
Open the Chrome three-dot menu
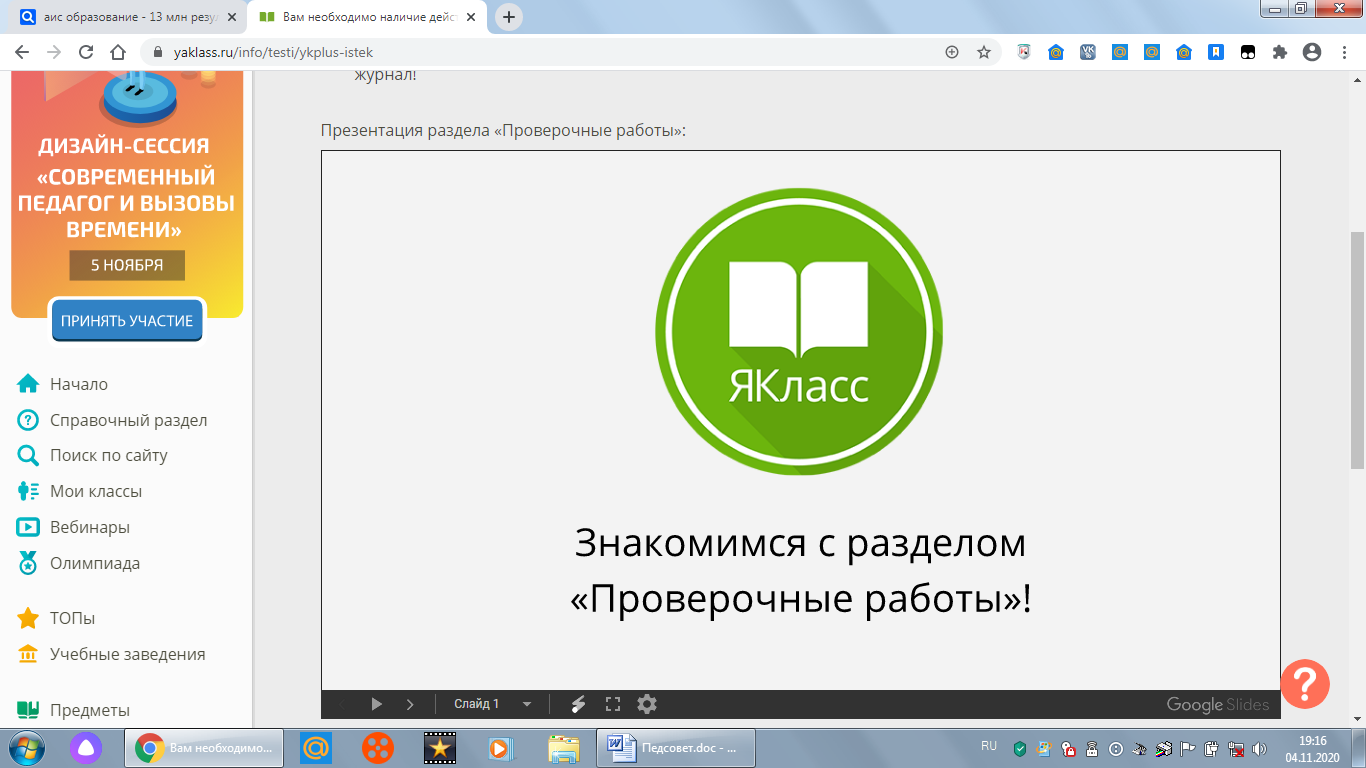point(1344,52)
